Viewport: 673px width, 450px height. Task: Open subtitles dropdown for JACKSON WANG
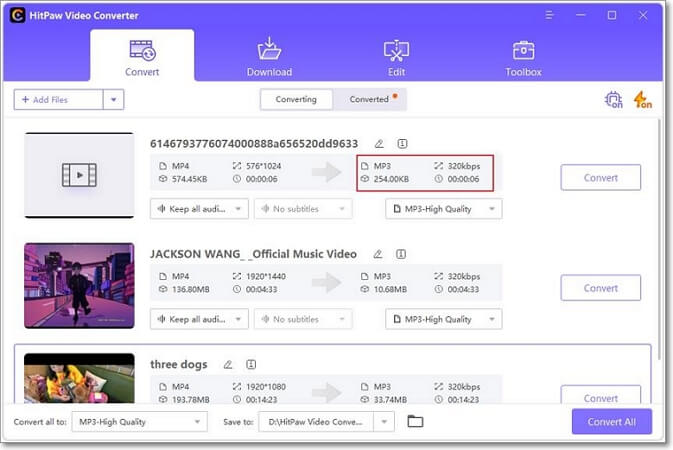click(303, 319)
